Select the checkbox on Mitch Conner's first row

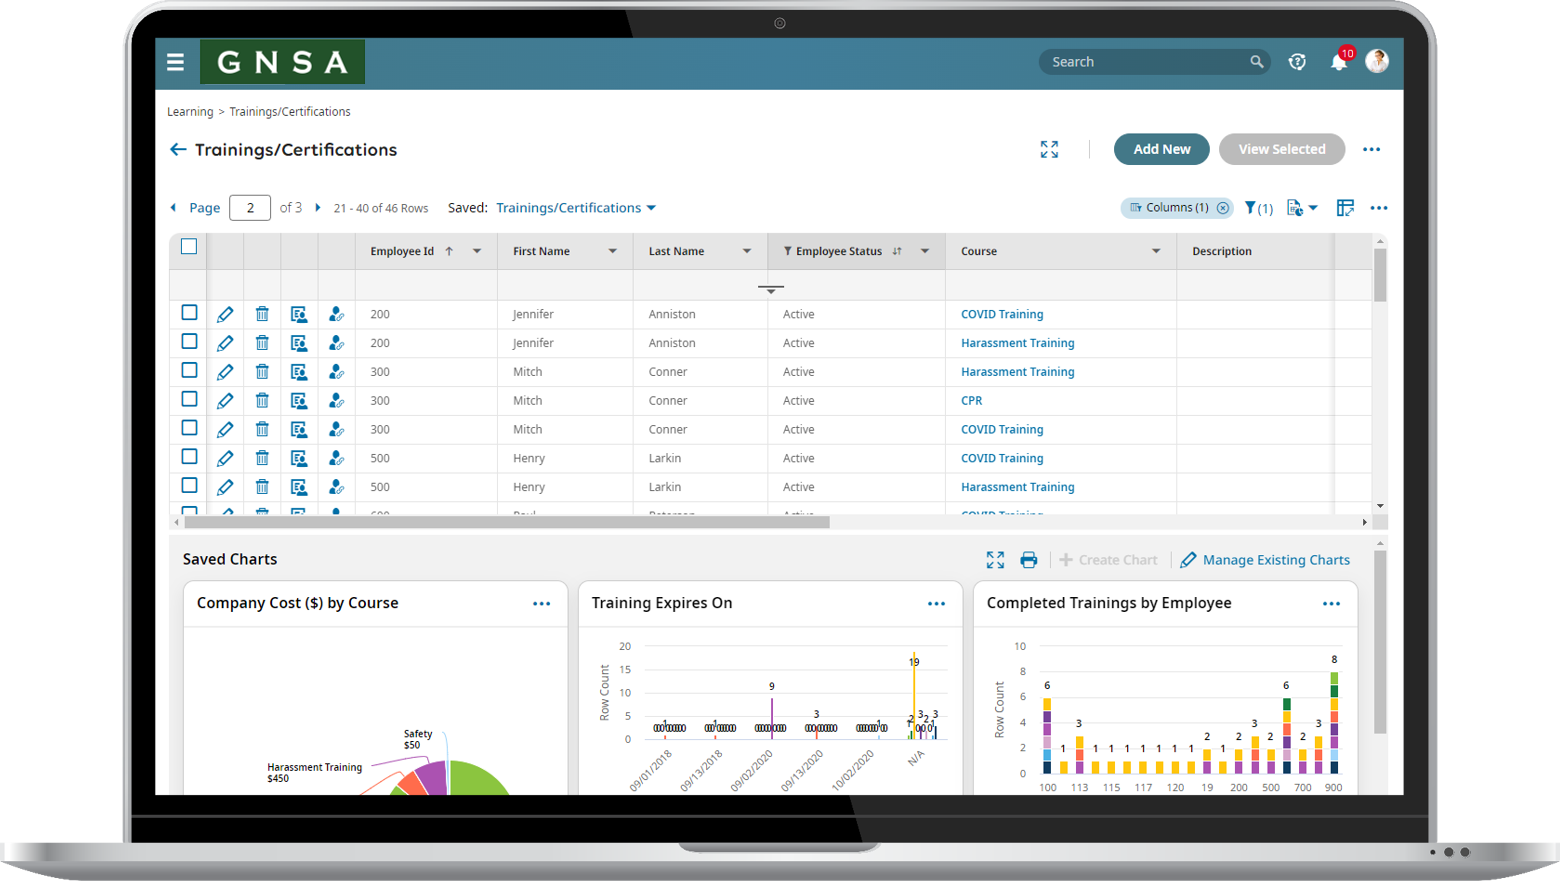coord(188,371)
